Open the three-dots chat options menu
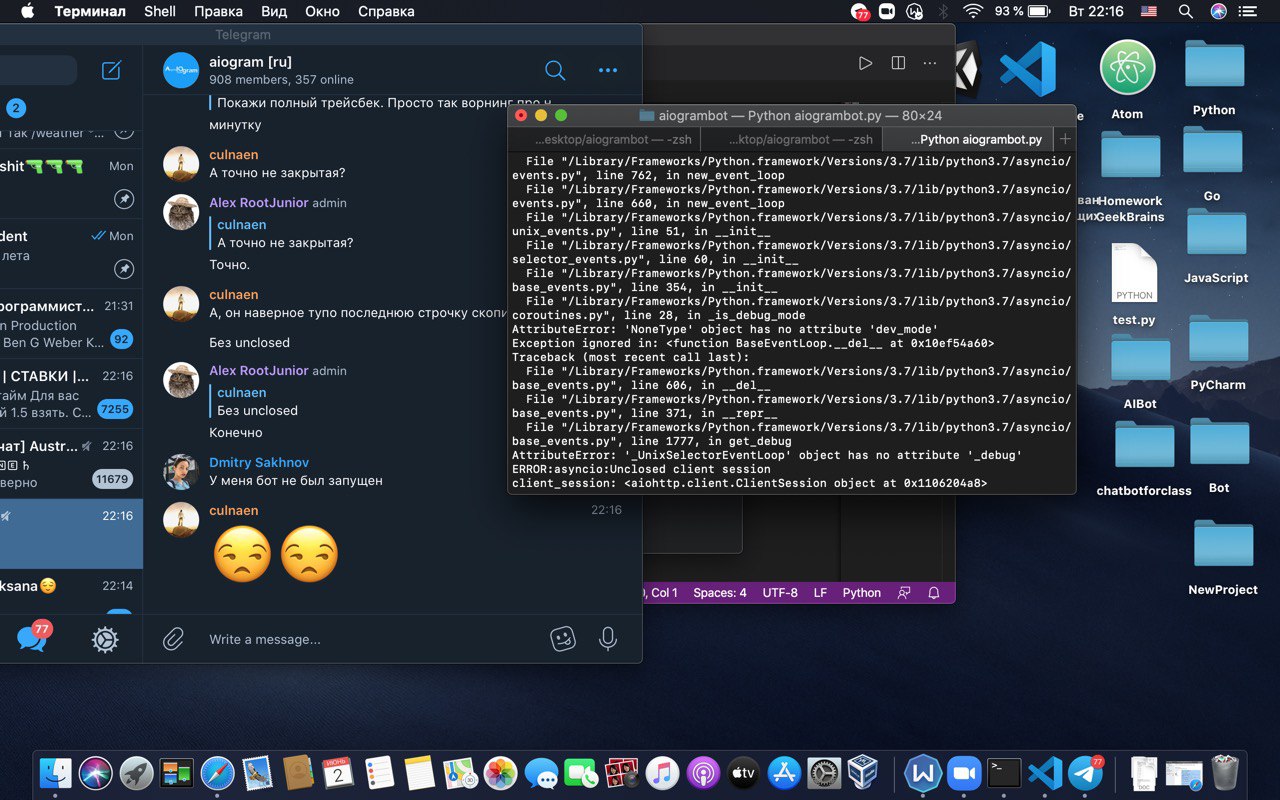The height and width of the screenshot is (800, 1280). click(x=608, y=70)
